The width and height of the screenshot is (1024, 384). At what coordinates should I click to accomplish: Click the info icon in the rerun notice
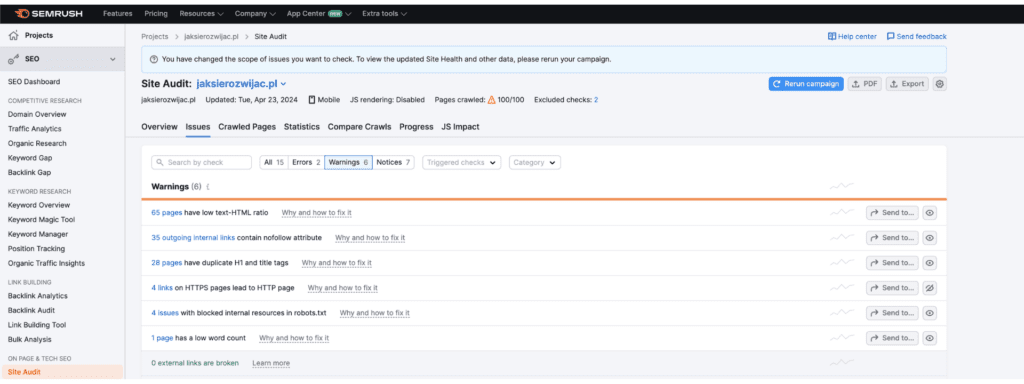pyautogui.click(x=153, y=59)
